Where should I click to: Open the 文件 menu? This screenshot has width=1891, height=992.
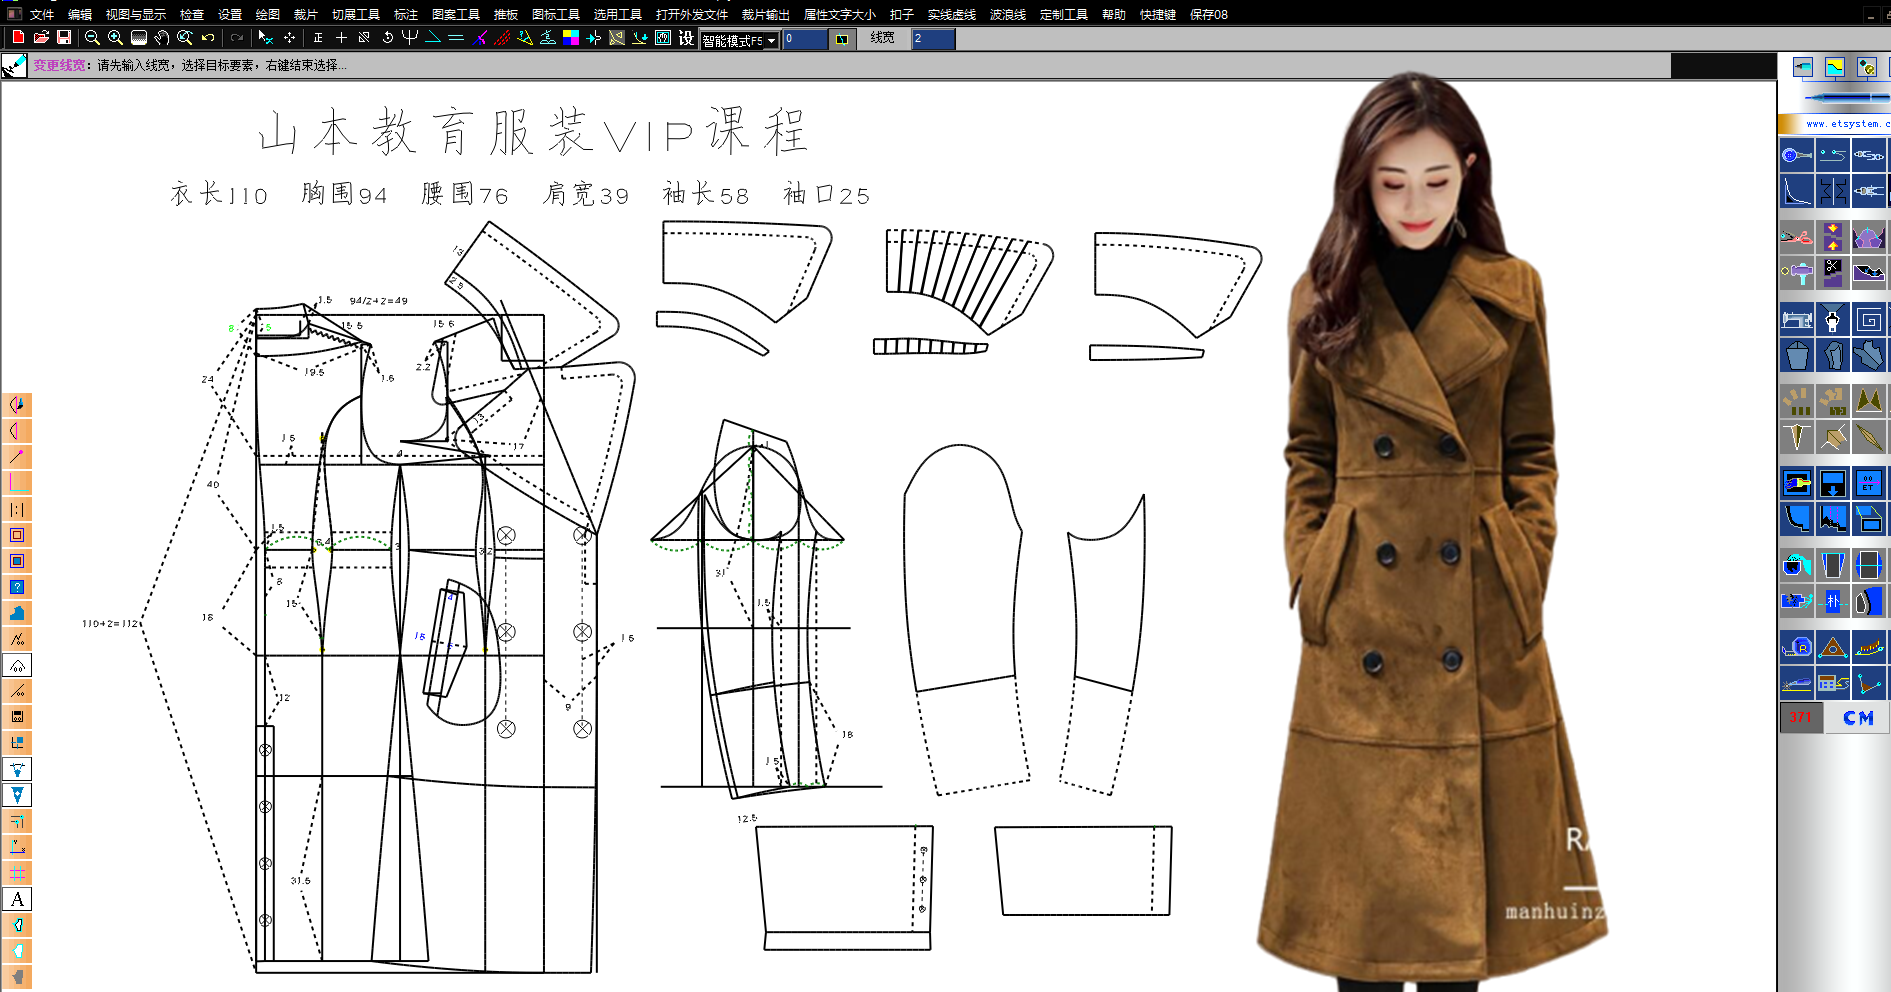[42, 14]
